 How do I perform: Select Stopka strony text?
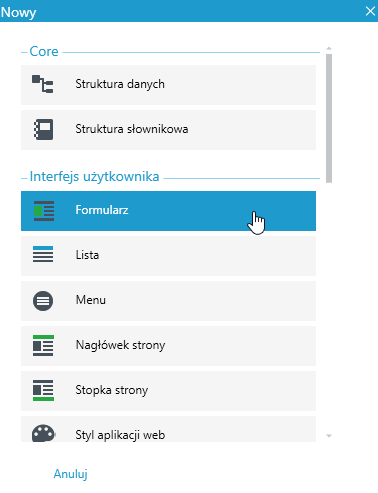click(112, 390)
